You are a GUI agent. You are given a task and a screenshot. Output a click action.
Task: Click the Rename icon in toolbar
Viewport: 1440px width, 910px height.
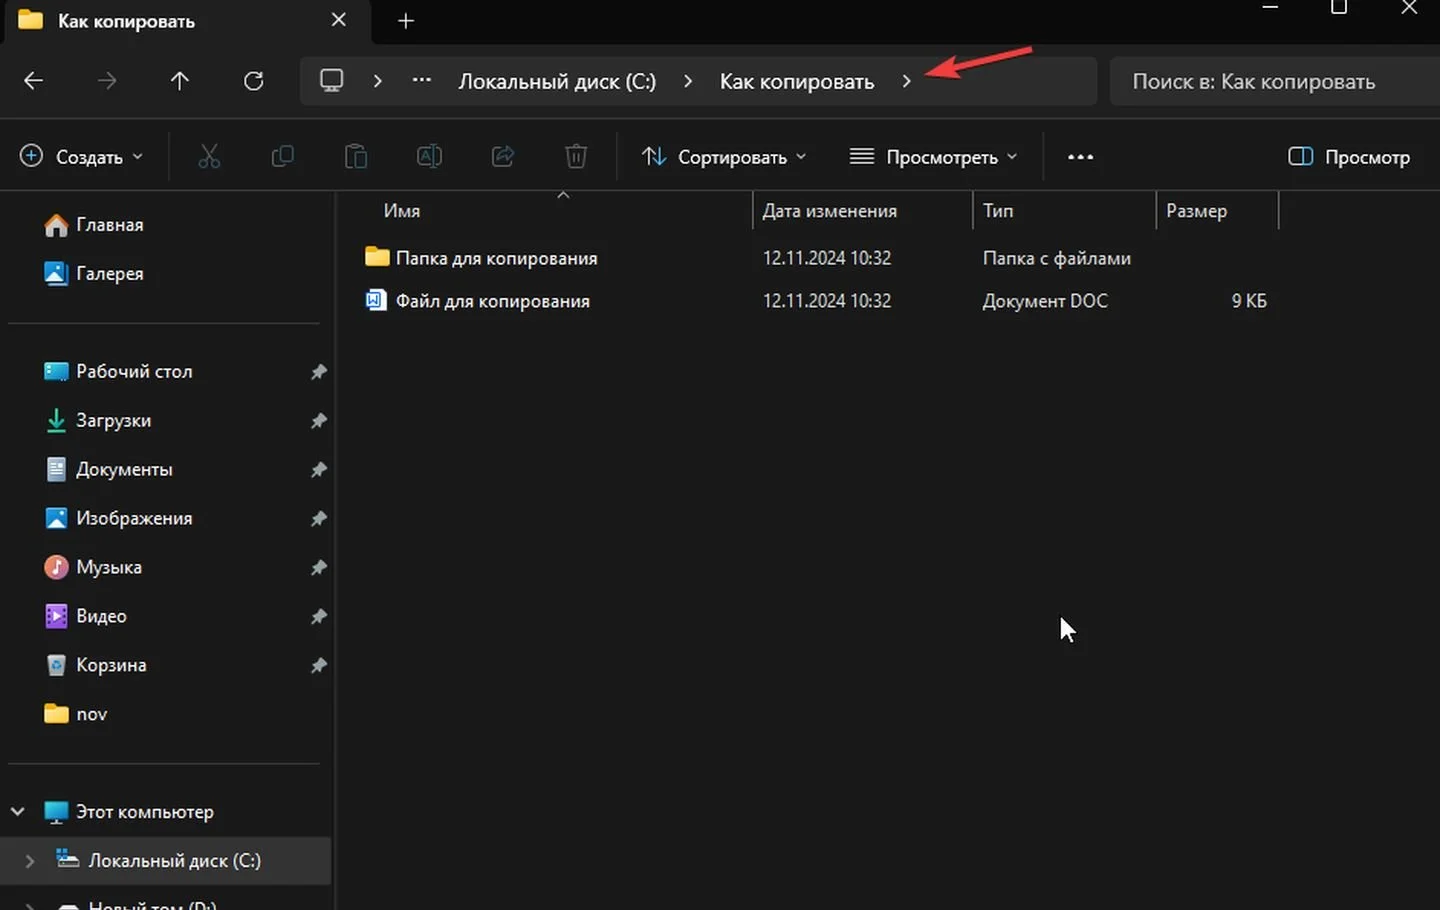click(429, 157)
